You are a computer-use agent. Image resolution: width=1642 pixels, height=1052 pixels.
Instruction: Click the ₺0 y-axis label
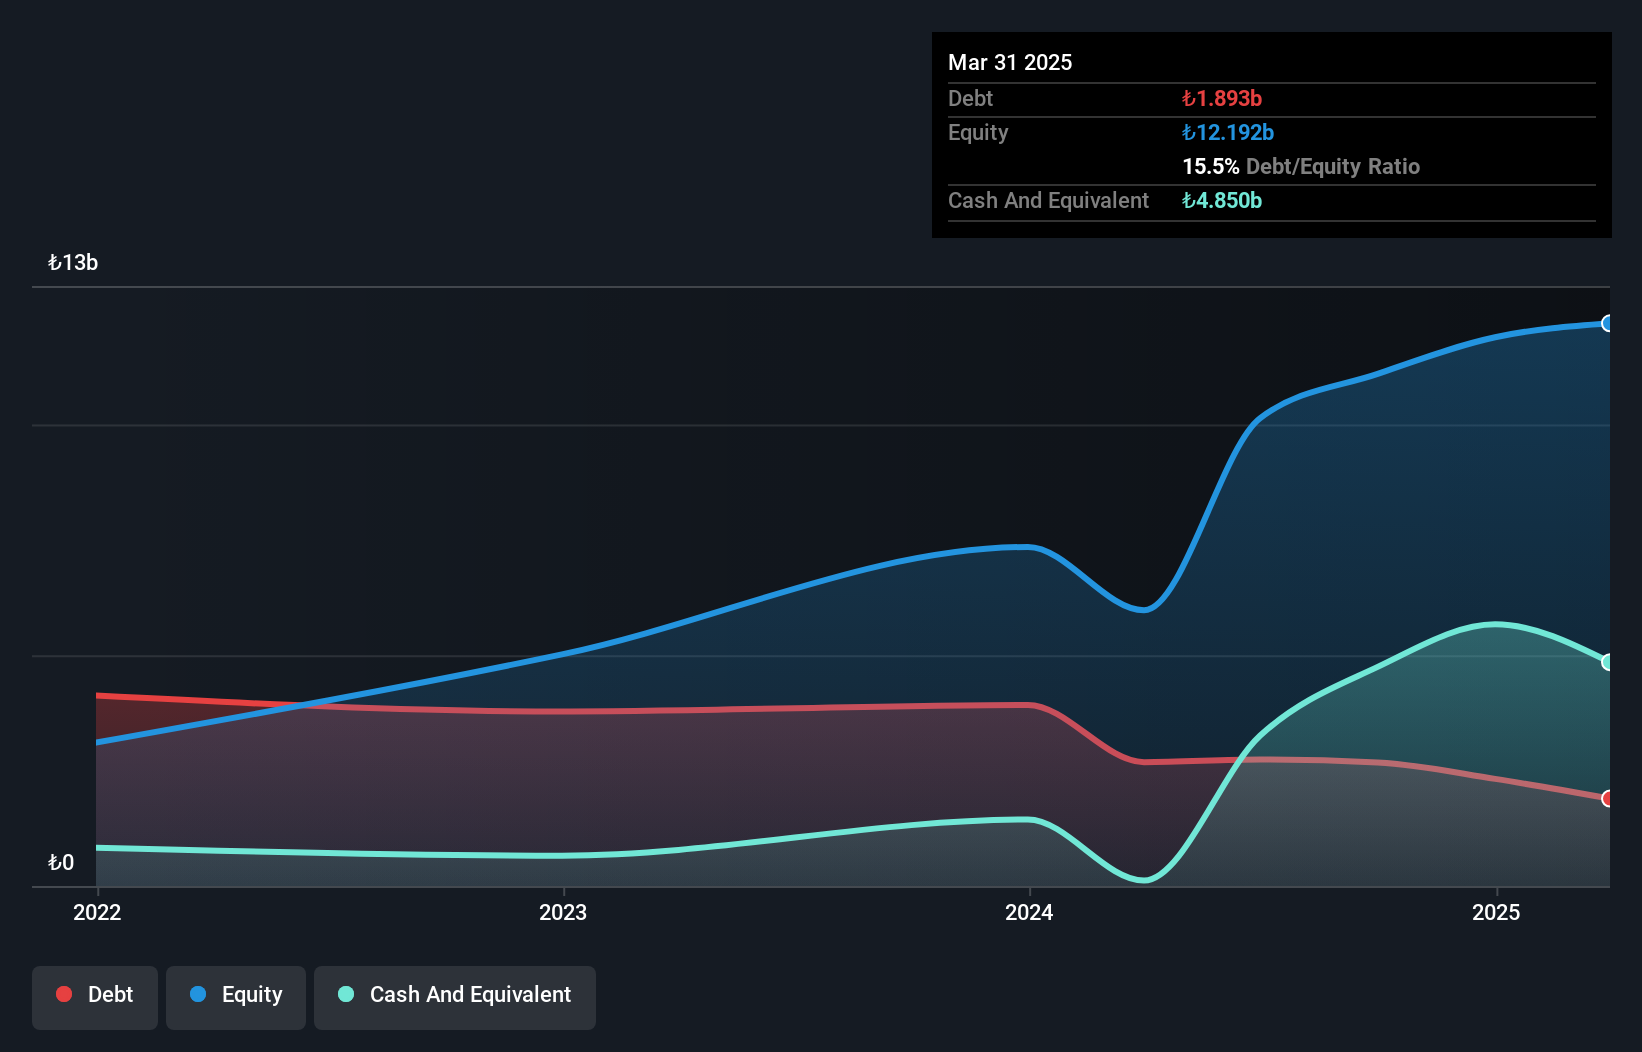[61, 863]
